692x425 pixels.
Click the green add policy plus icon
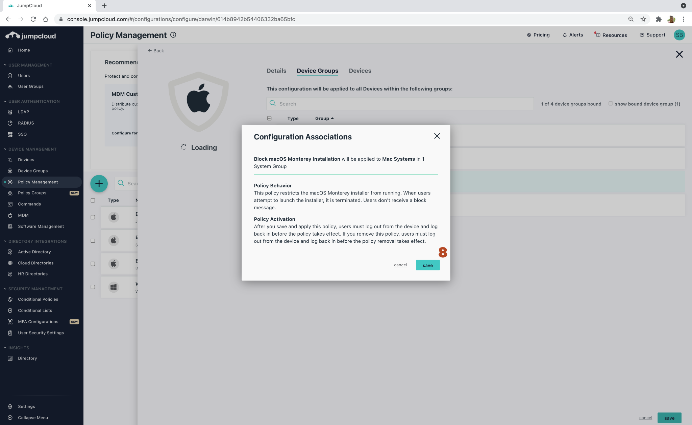click(x=99, y=183)
